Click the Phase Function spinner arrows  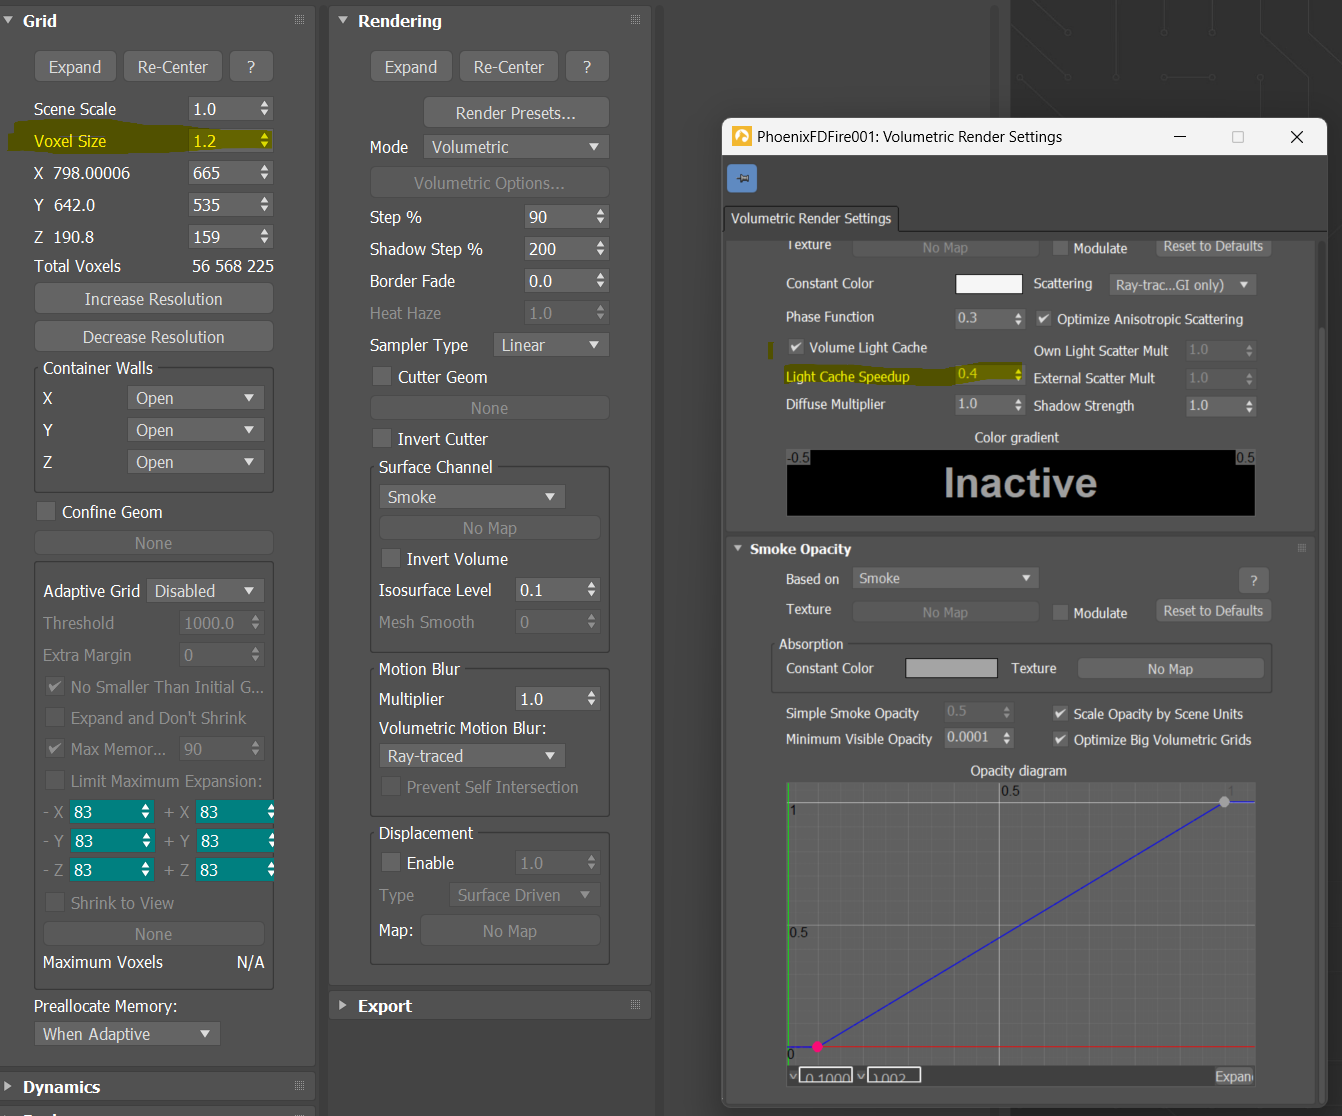(1018, 319)
